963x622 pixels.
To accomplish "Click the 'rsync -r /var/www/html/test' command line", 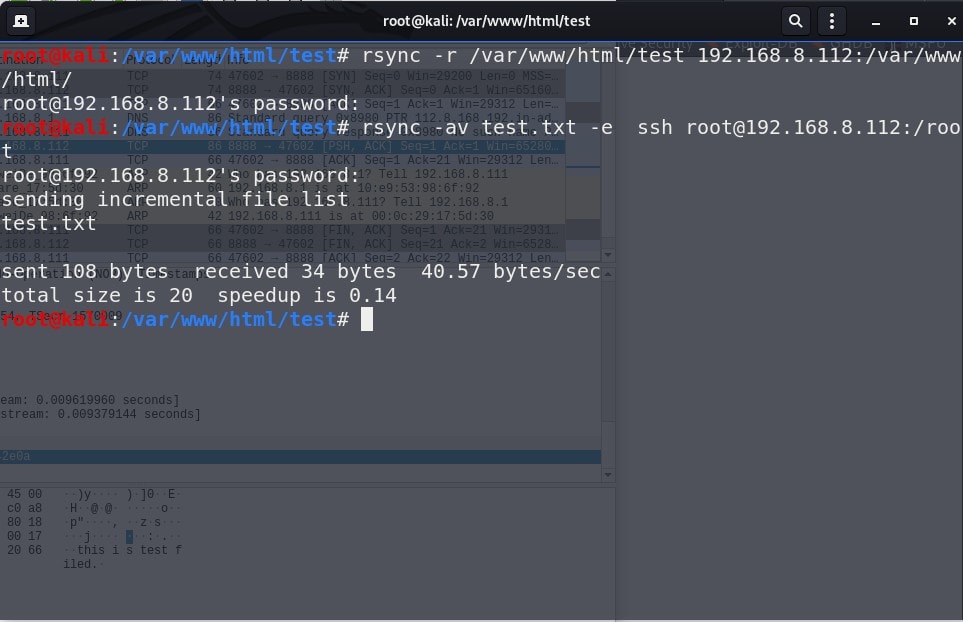I will tap(482, 55).
